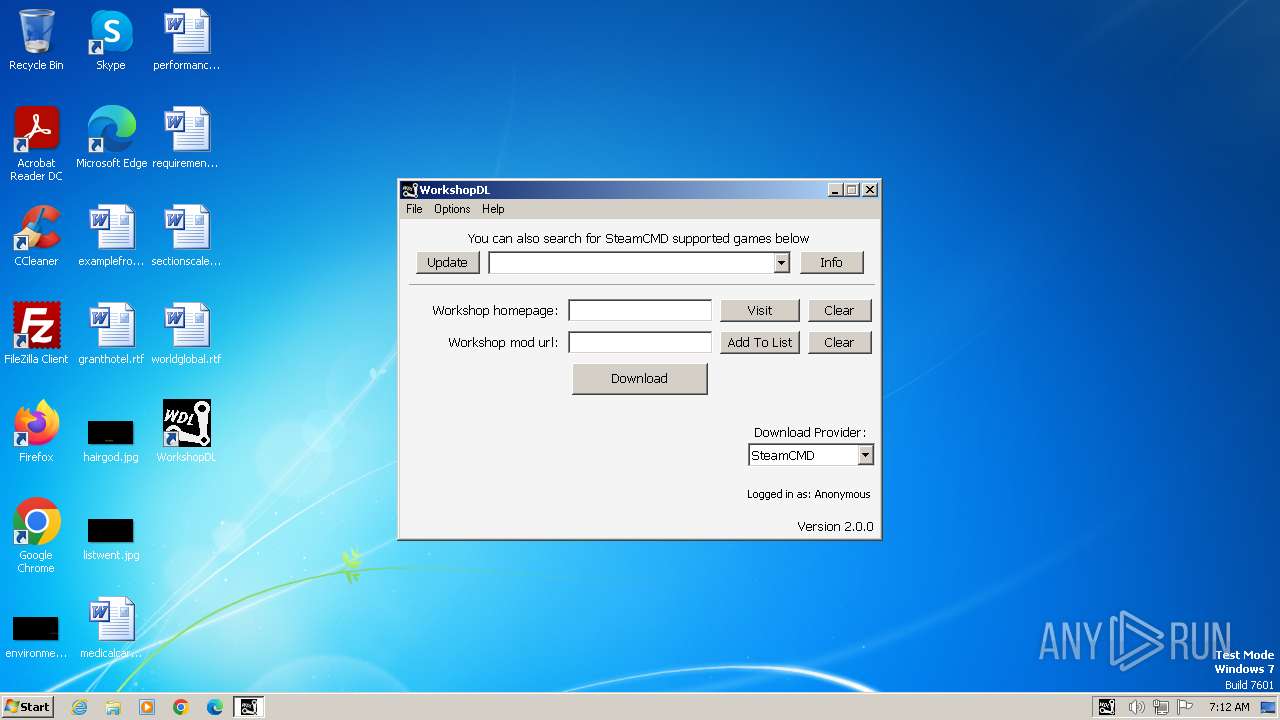Click the Info button
Screen dimensions: 1280x720
point(831,262)
